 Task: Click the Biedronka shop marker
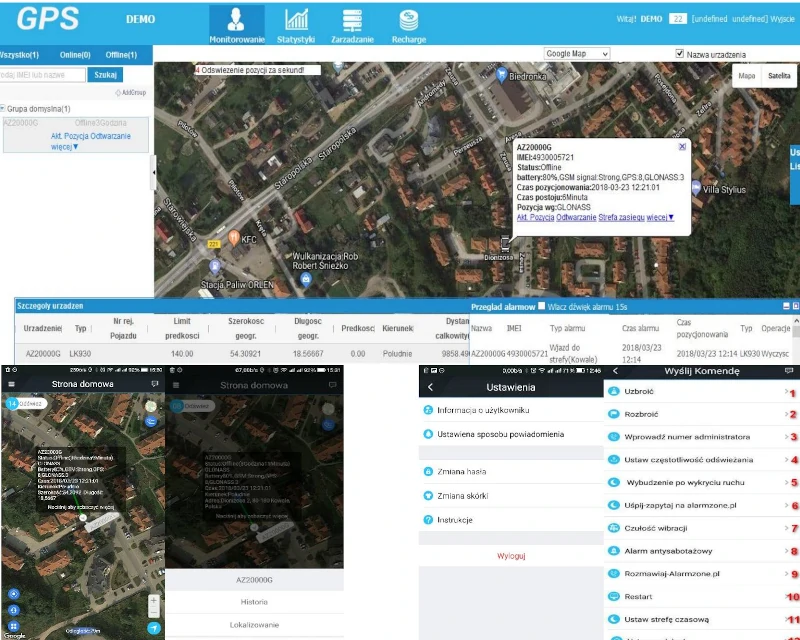(x=504, y=73)
